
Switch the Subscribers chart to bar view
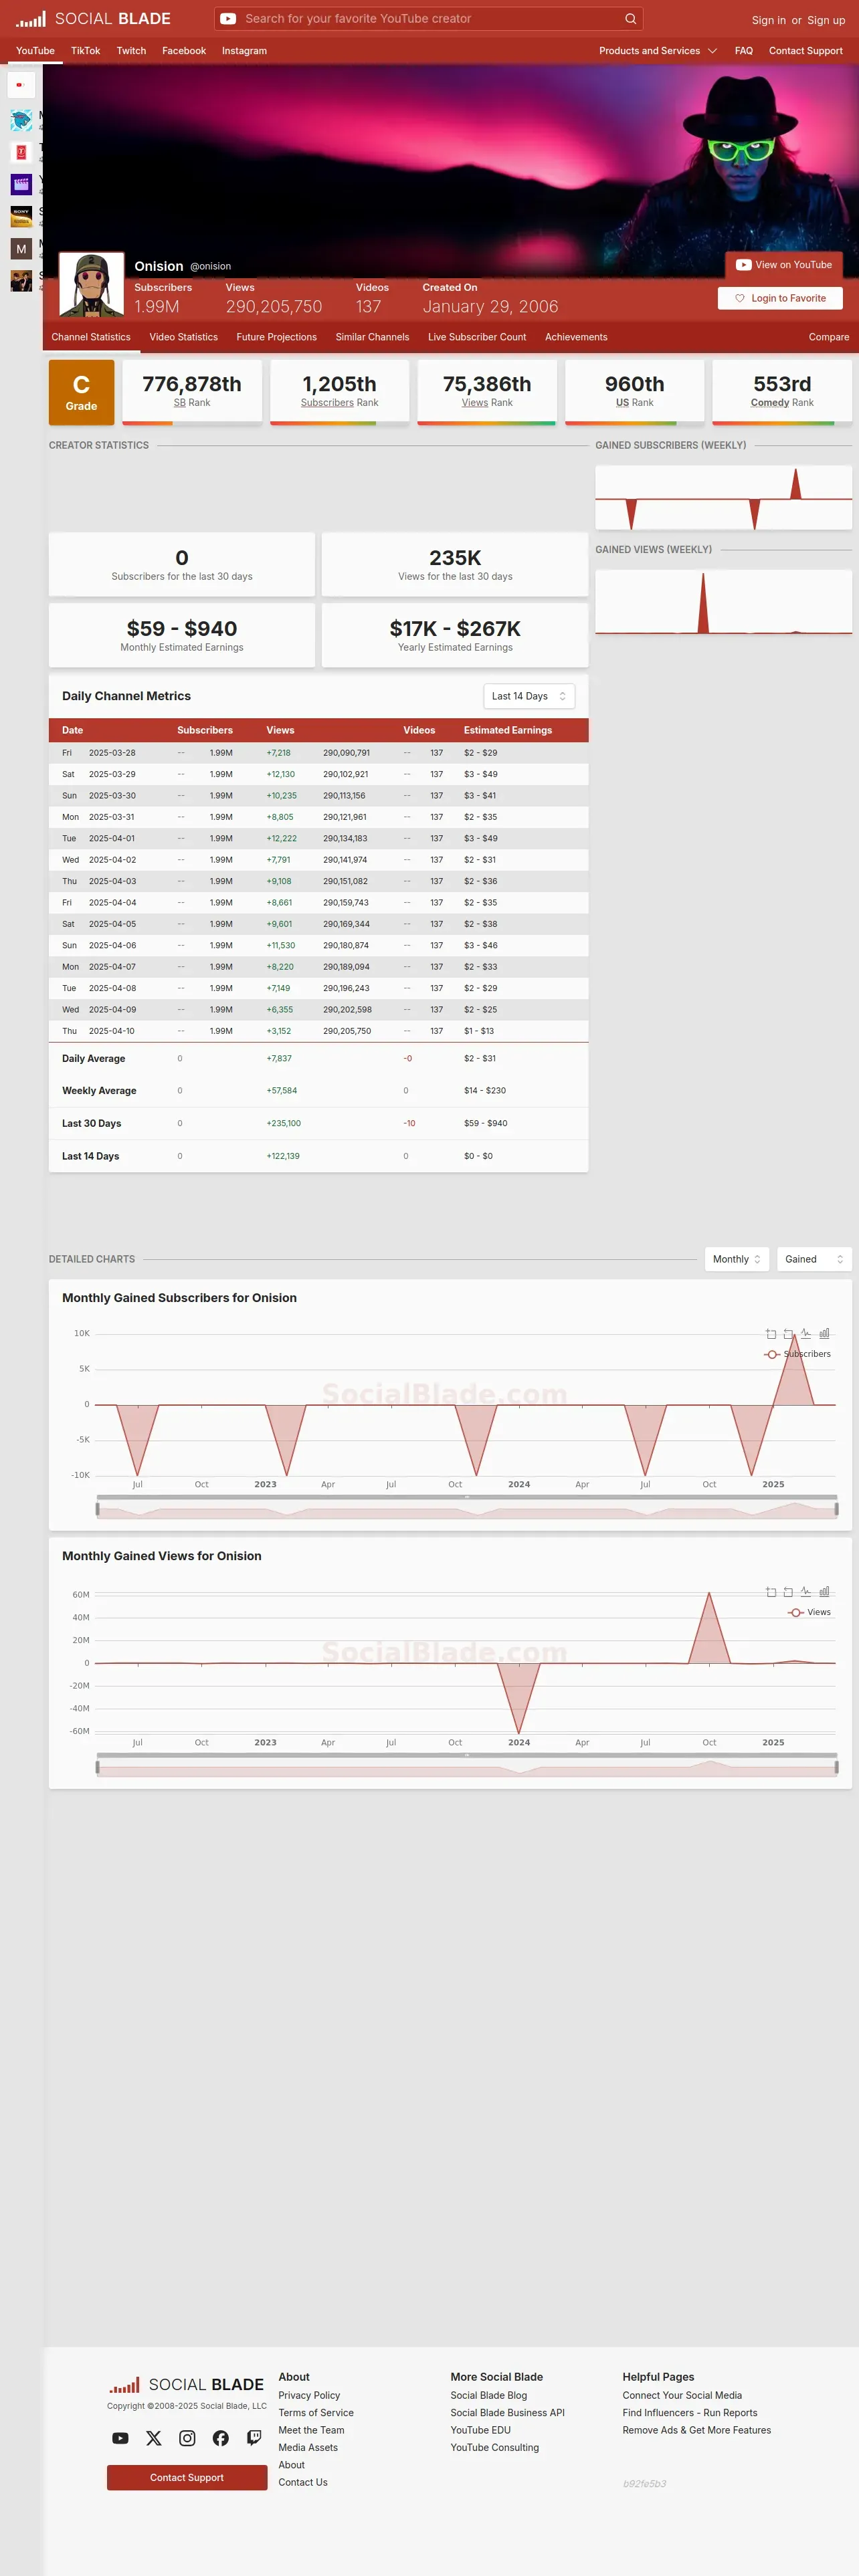click(x=824, y=1334)
